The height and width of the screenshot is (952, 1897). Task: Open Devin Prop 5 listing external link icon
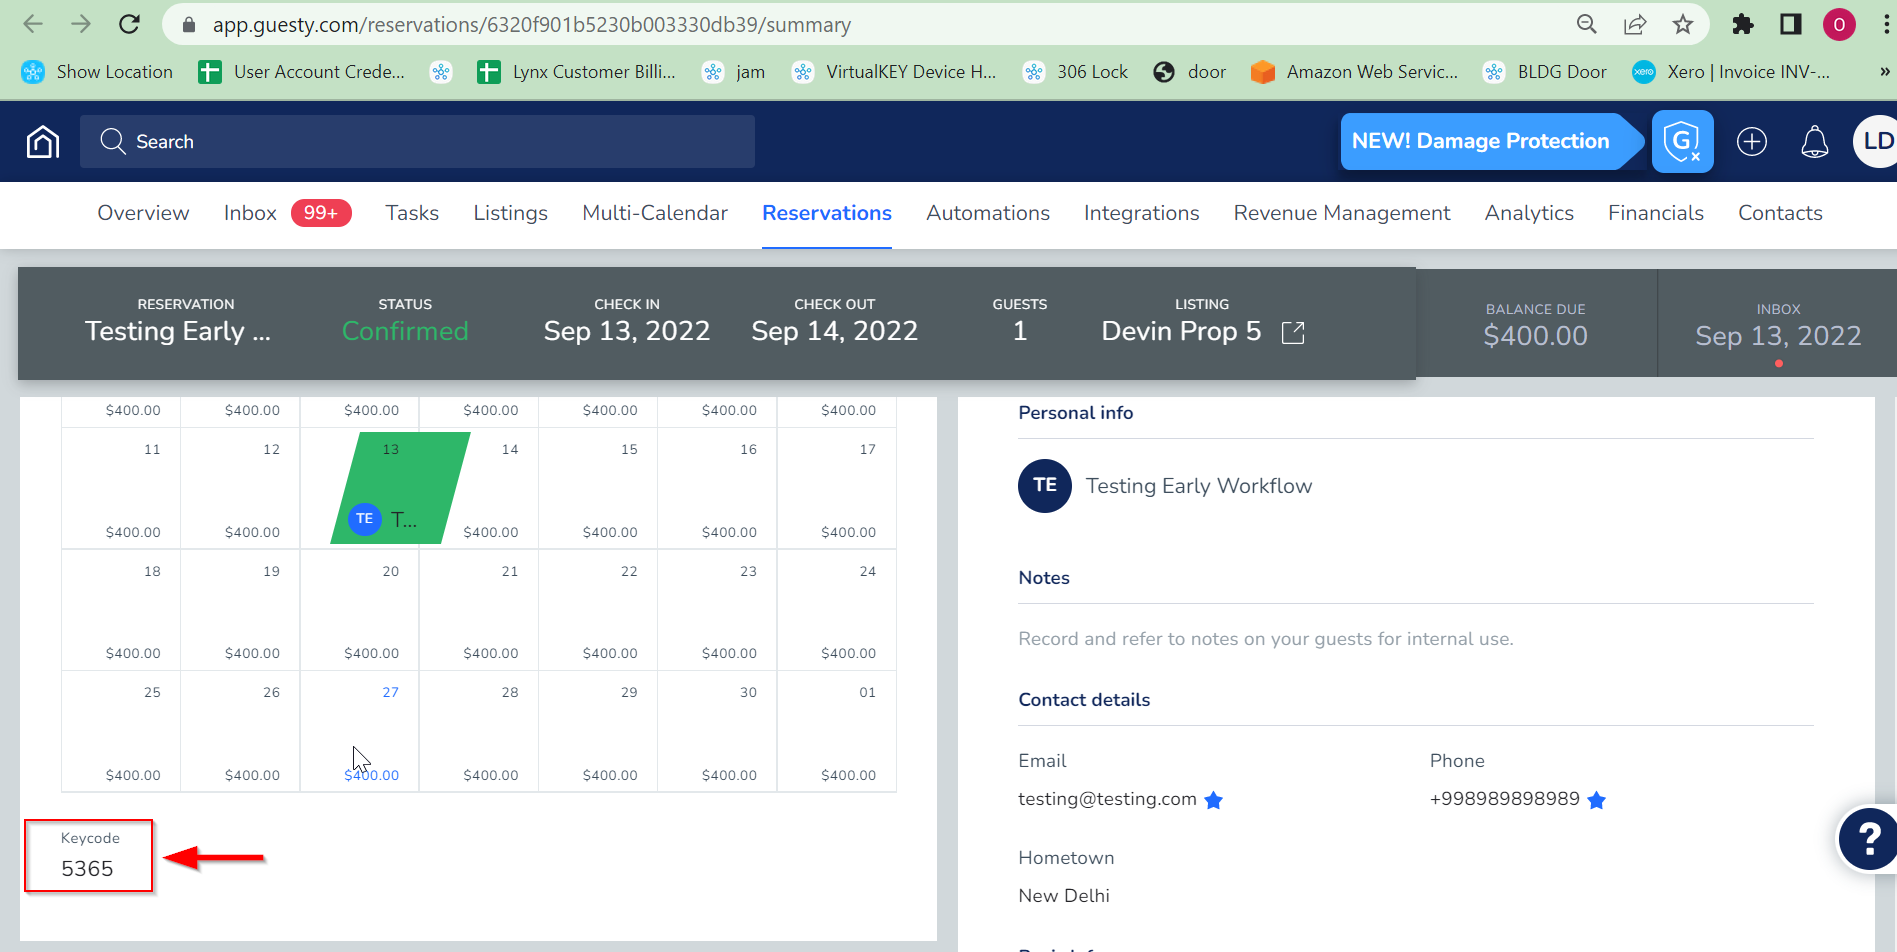[1293, 332]
